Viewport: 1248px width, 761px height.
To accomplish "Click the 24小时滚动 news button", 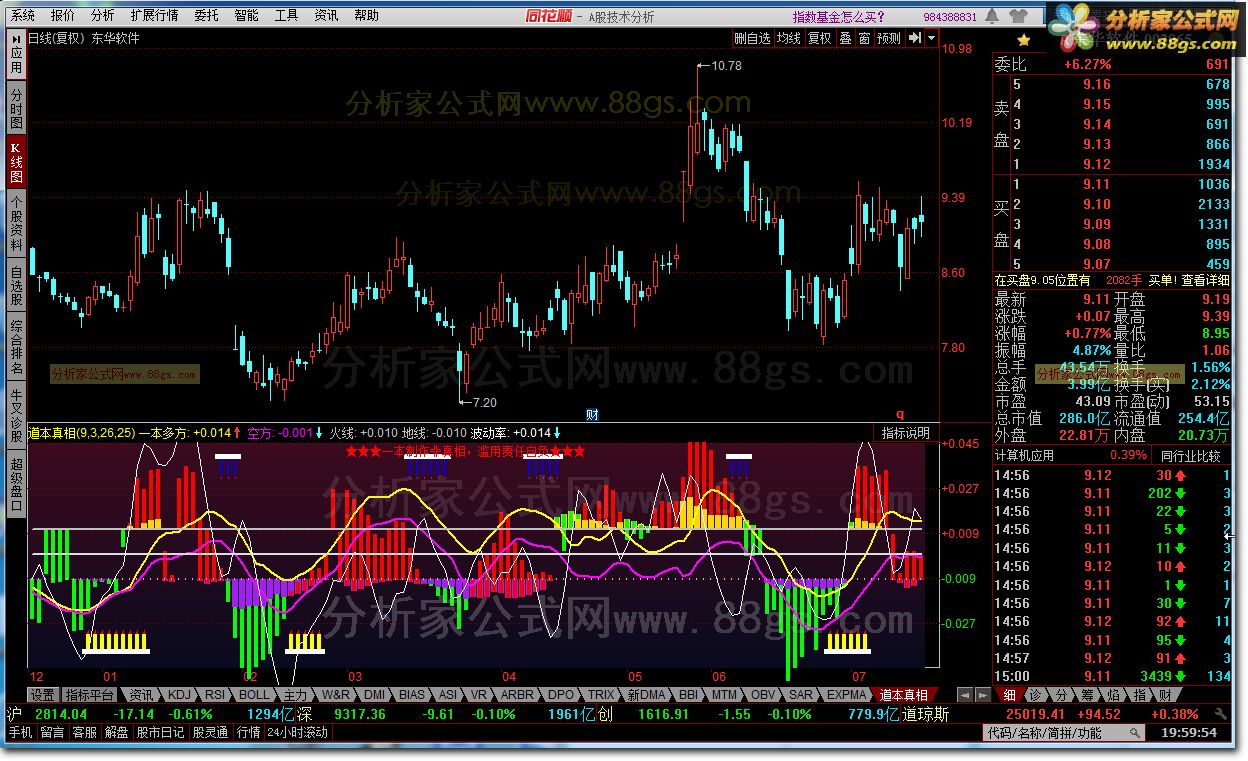I will click(297, 733).
